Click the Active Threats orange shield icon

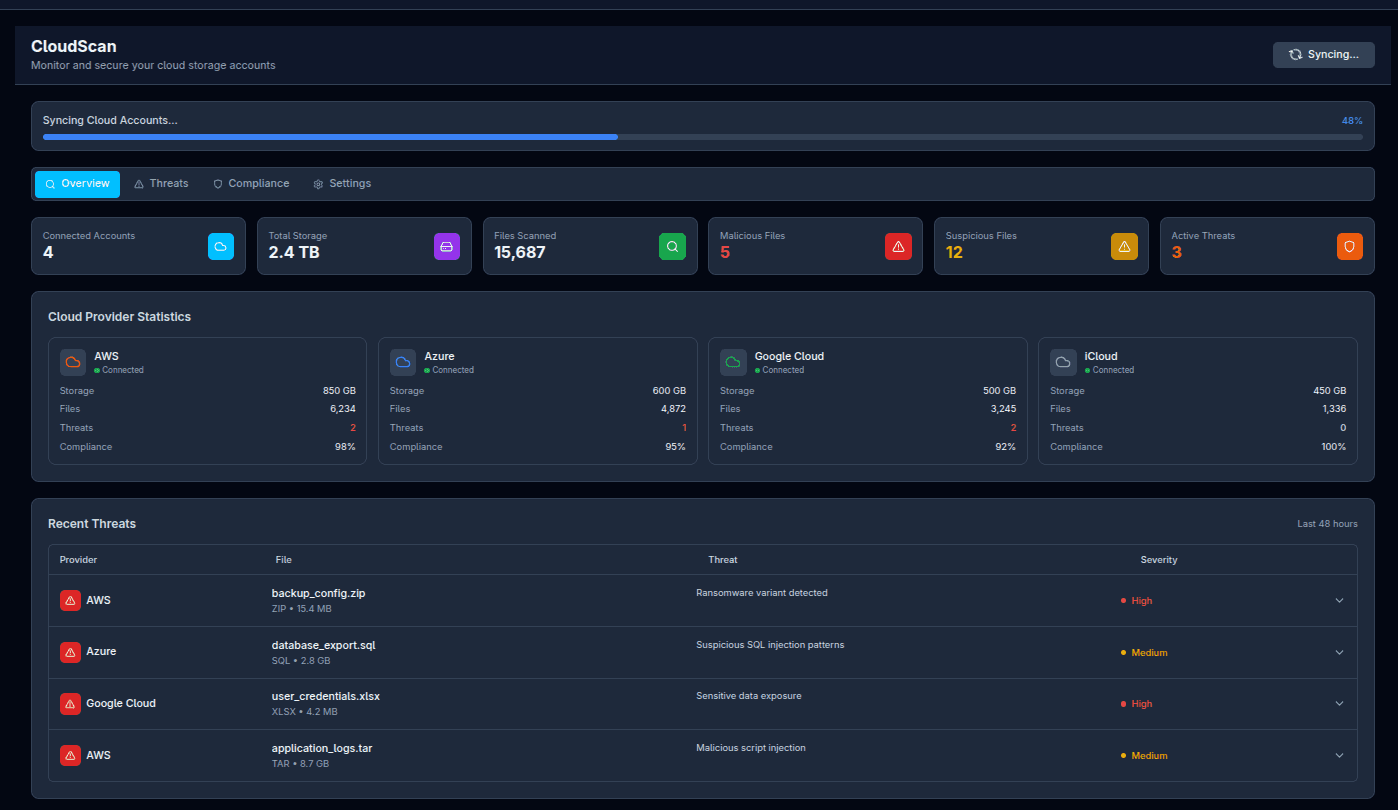click(1350, 246)
